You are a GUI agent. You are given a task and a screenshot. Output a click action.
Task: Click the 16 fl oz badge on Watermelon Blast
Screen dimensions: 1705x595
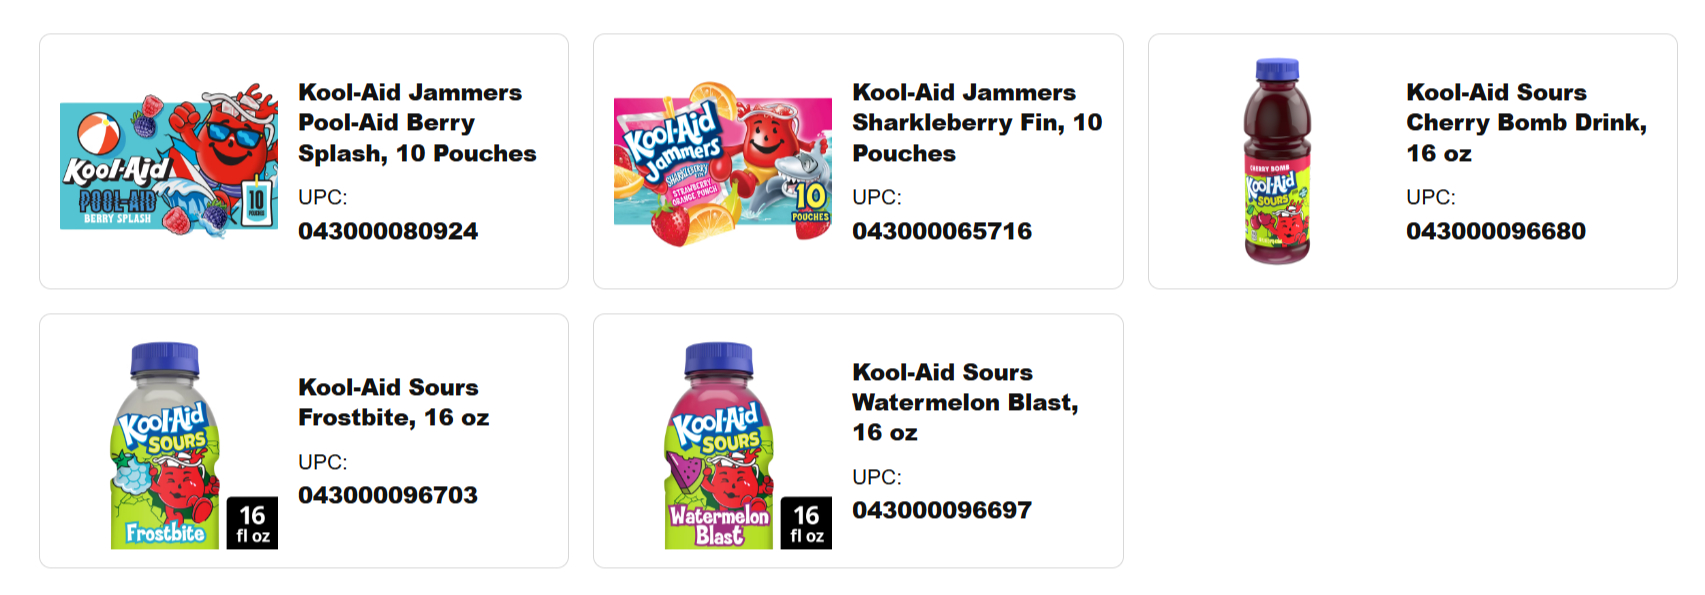(x=806, y=523)
